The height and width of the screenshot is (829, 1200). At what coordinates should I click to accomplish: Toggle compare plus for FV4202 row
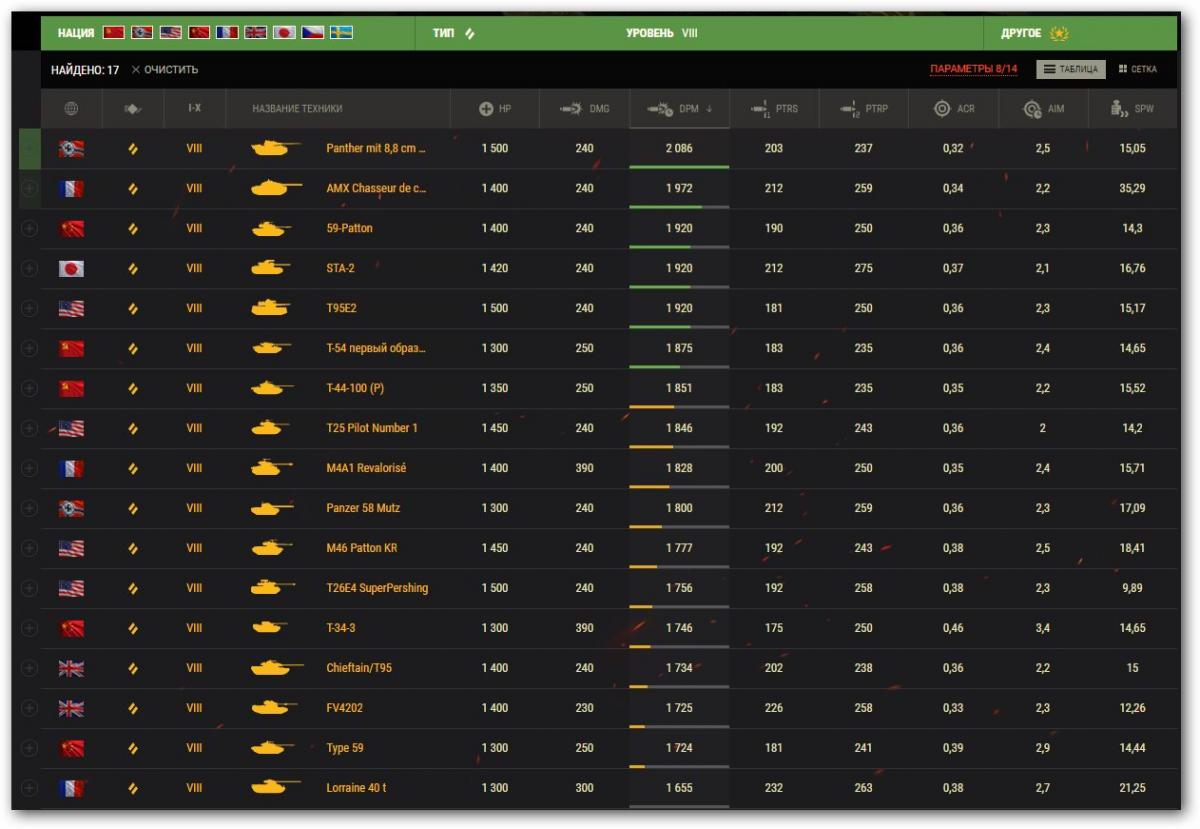coord(29,708)
